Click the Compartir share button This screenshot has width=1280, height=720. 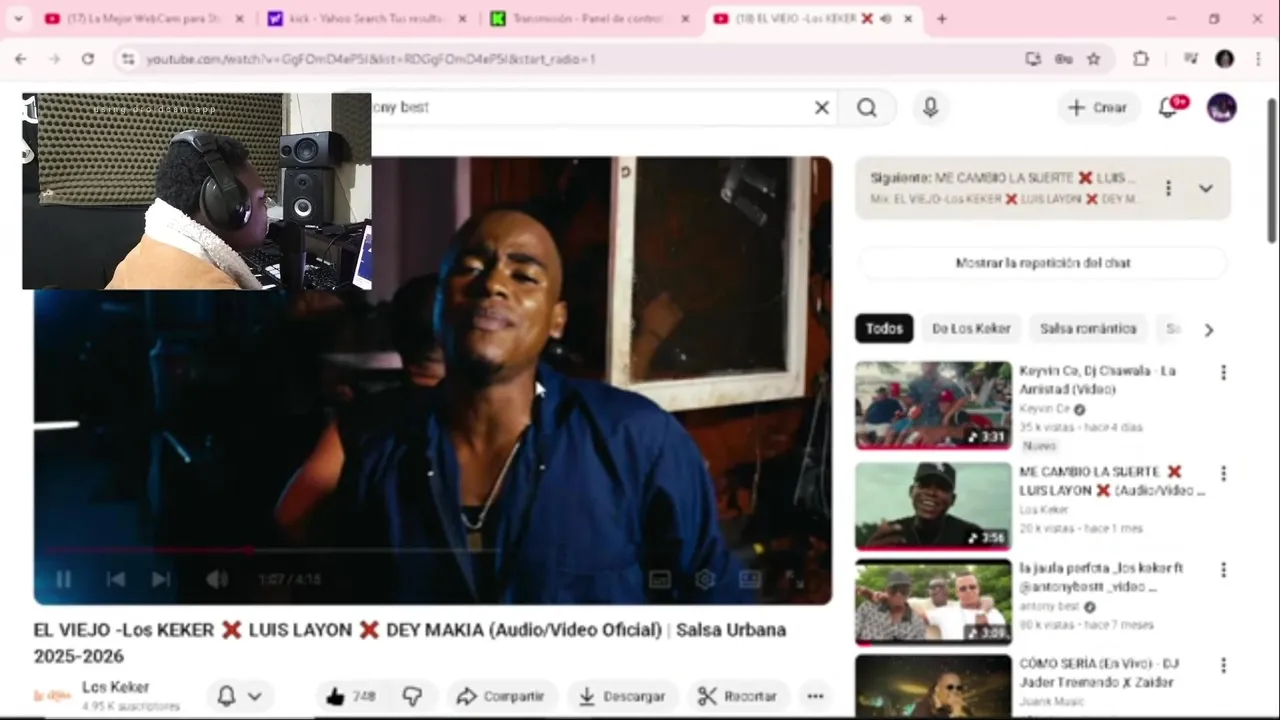pyautogui.click(x=500, y=696)
